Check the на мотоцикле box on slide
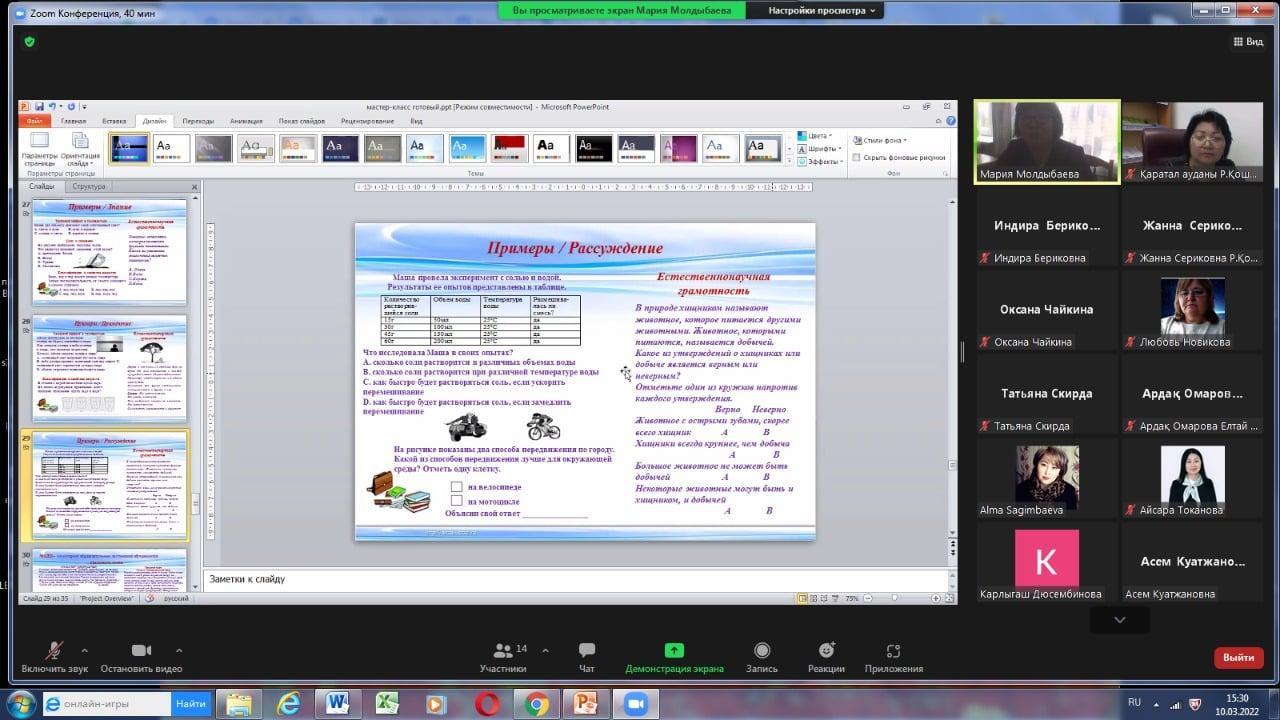This screenshot has width=1280, height=720. pos(456,501)
